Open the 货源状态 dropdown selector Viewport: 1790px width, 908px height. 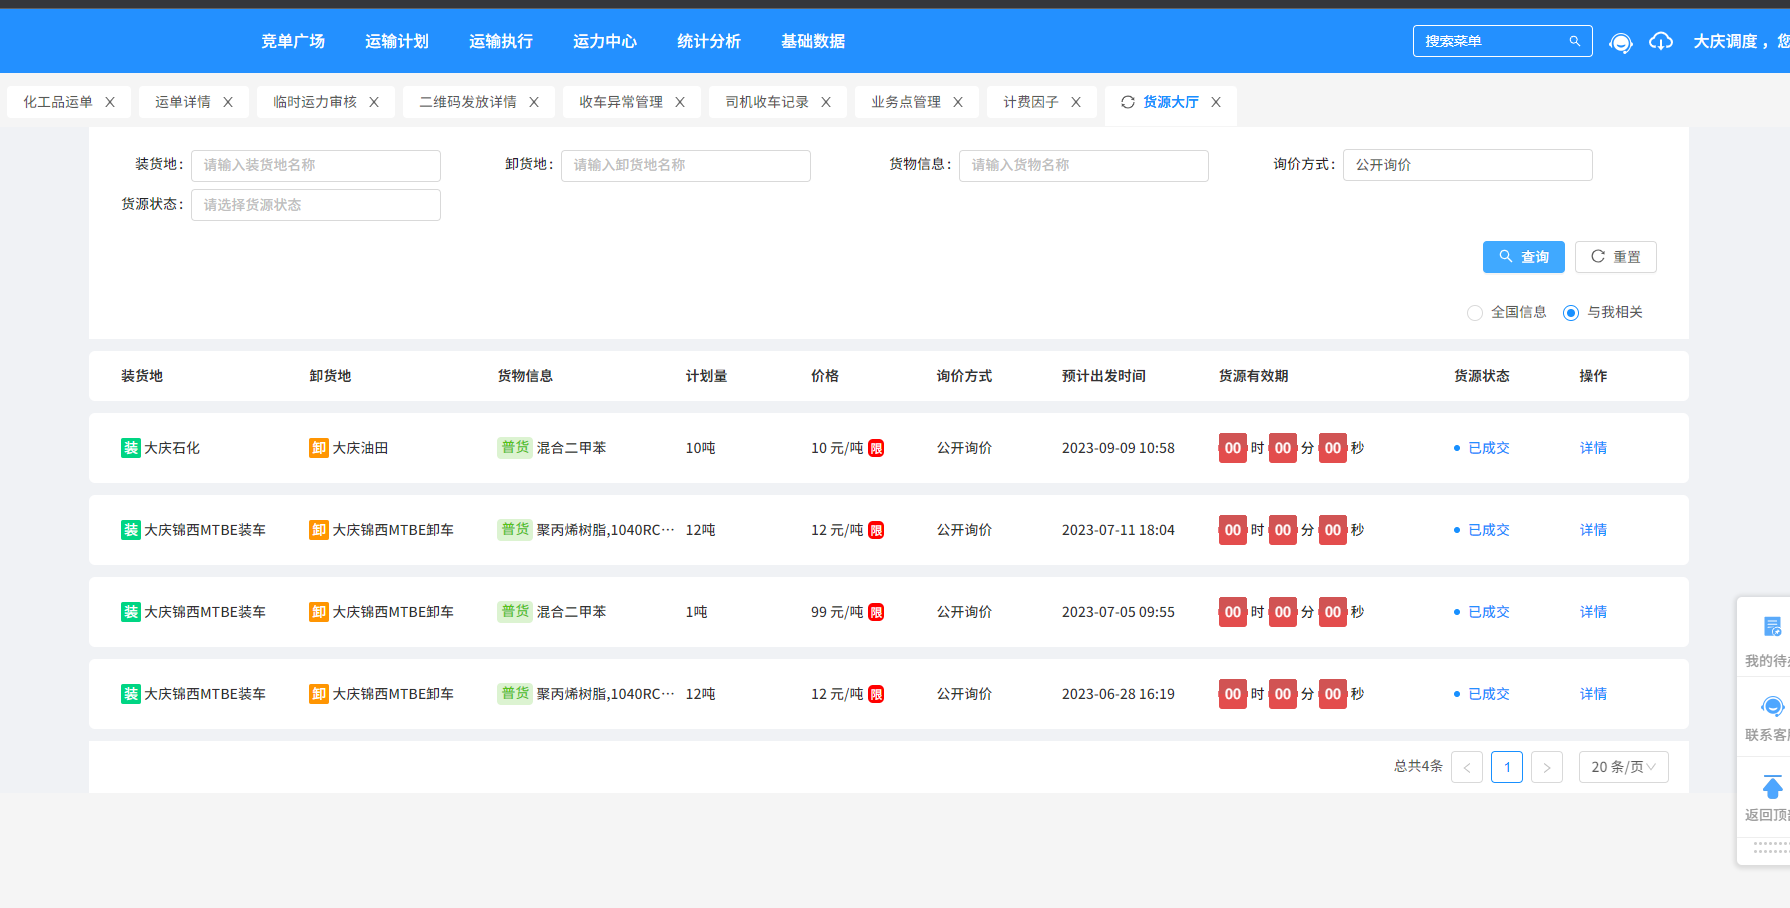[x=316, y=205]
